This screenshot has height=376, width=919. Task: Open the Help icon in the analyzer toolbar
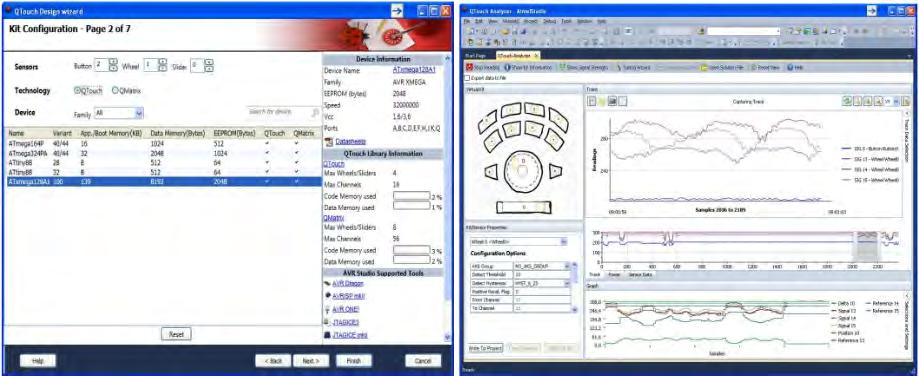pos(790,67)
